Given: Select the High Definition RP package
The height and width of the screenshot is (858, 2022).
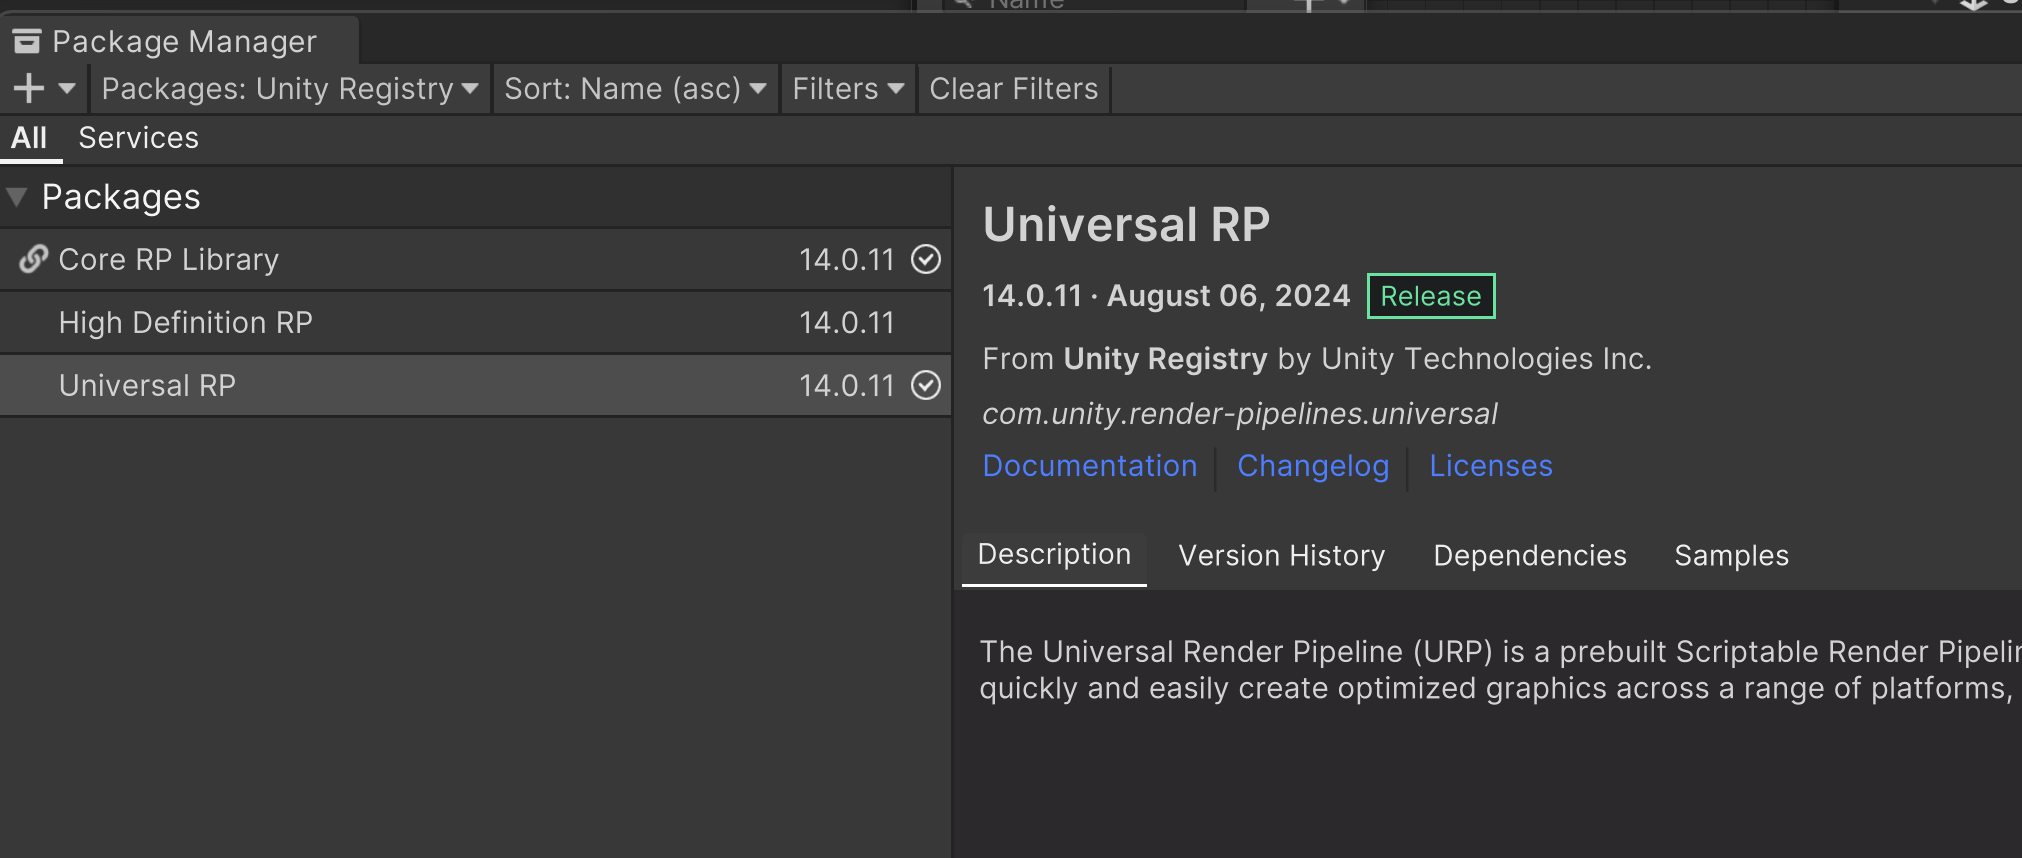Looking at the screenshot, I should (475, 322).
